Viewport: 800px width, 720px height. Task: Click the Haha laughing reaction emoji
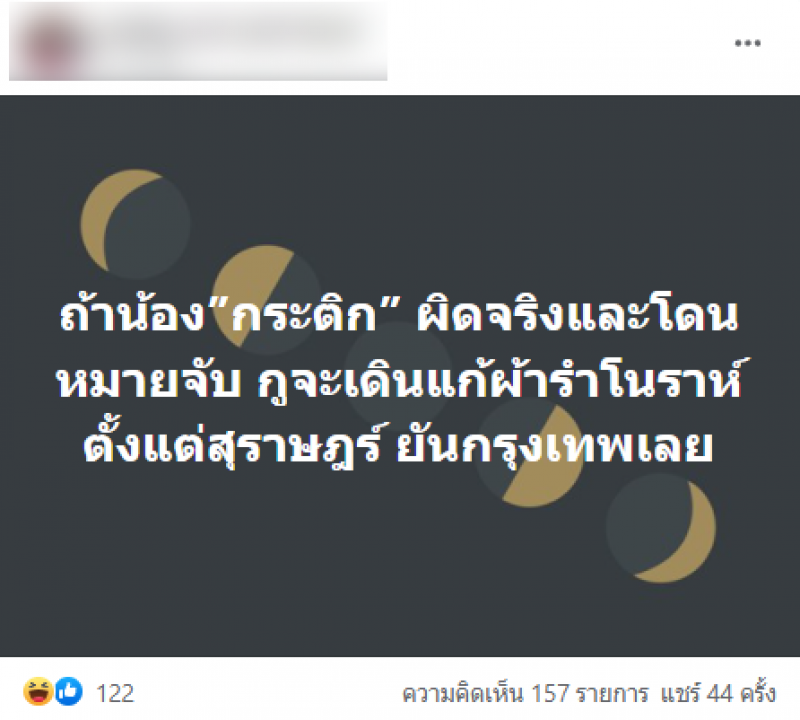click(38, 691)
